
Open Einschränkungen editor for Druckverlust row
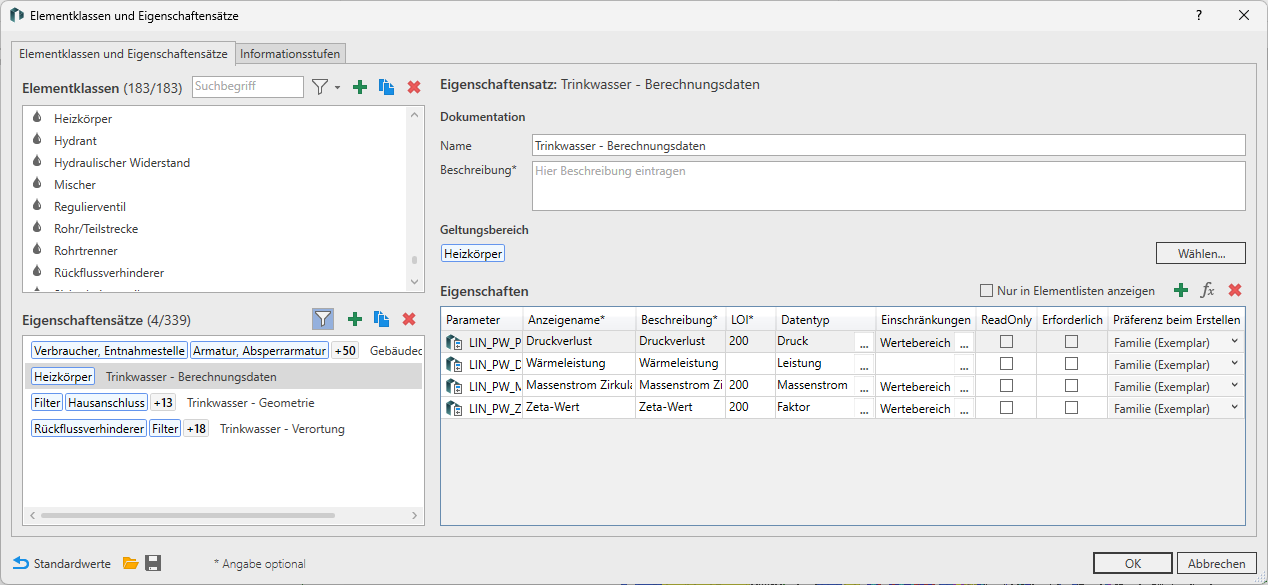pos(964,343)
